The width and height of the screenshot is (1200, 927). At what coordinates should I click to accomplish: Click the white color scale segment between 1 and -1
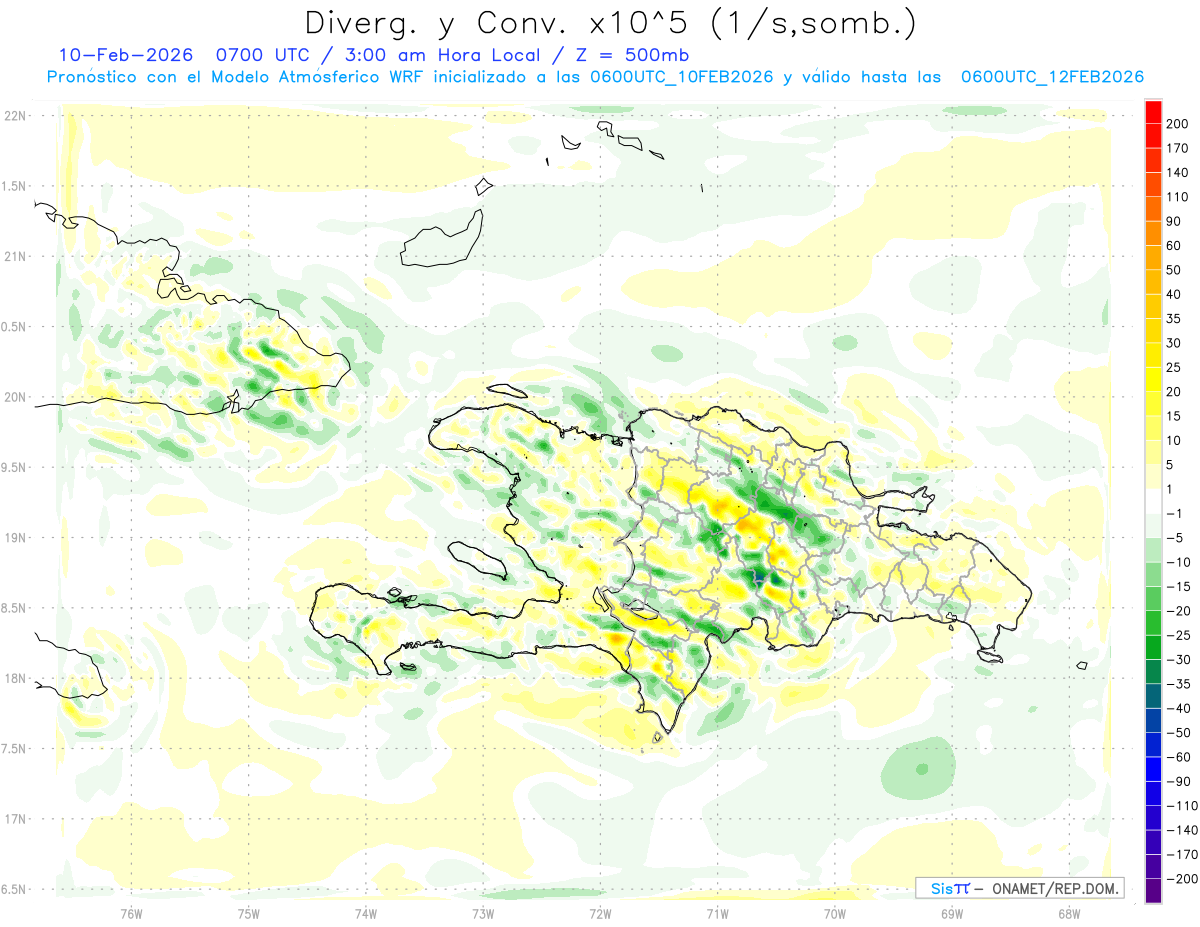tap(1153, 501)
